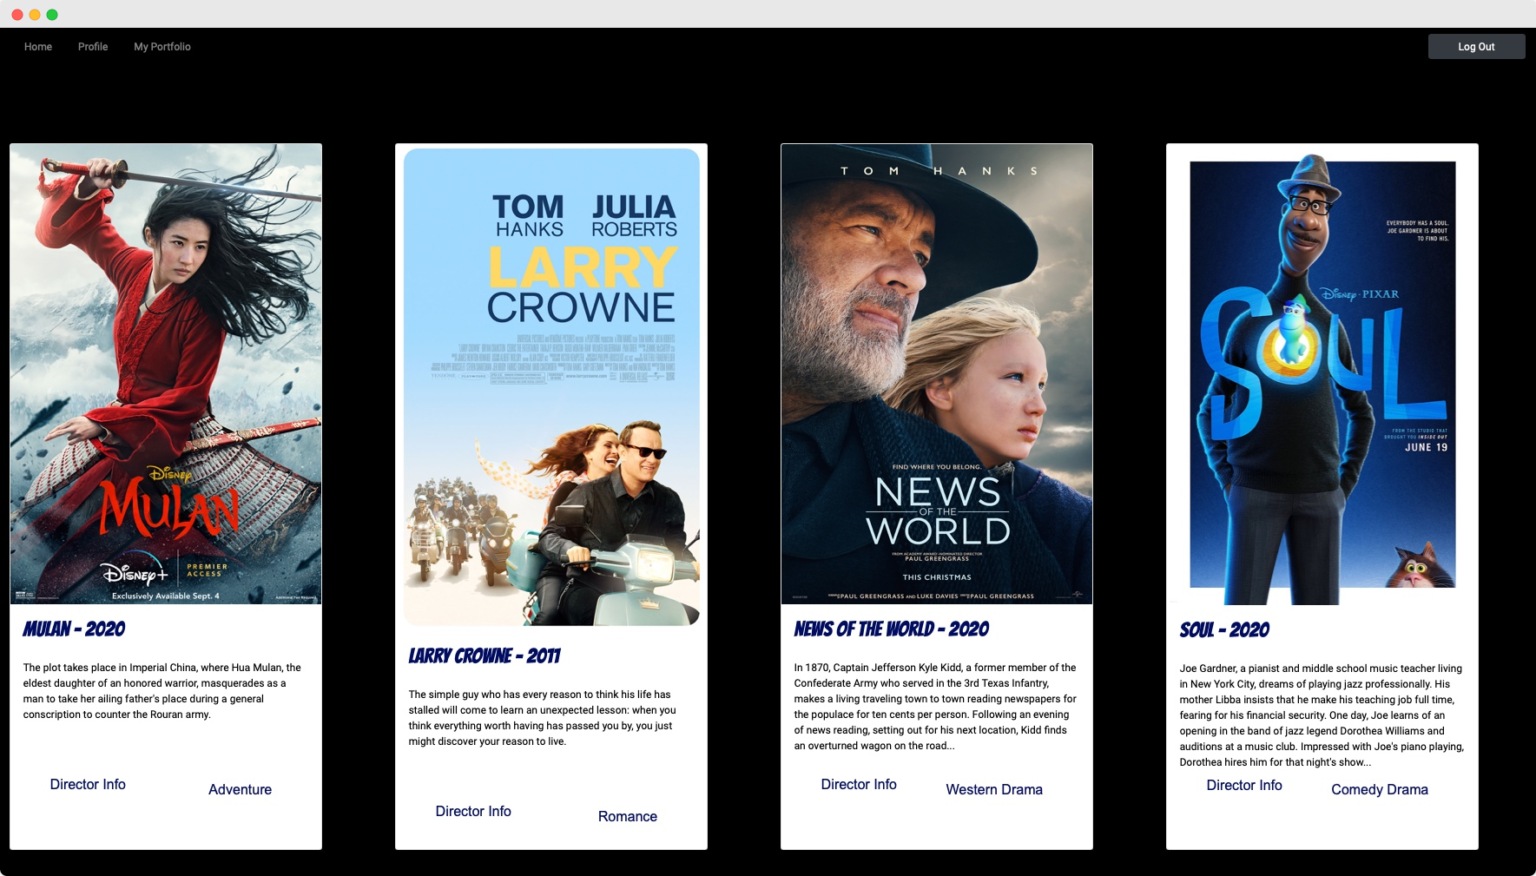This screenshot has height=876, width=1536.
Task: Click the Soul plot description text
Action: 1321,715
